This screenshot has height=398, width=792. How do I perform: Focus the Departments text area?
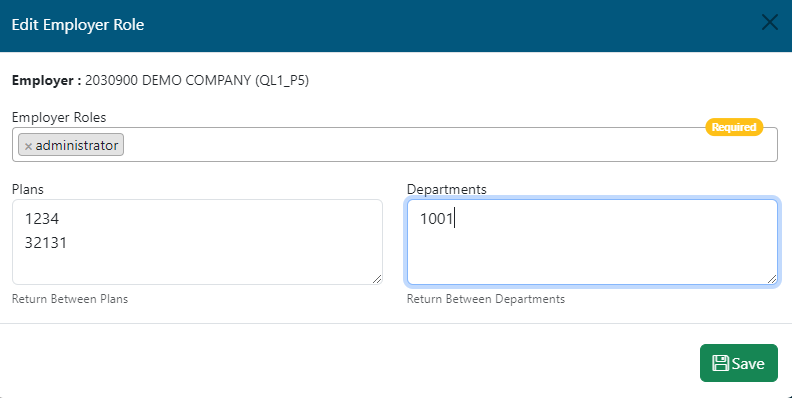pyautogui.click(x=592, y=242)
